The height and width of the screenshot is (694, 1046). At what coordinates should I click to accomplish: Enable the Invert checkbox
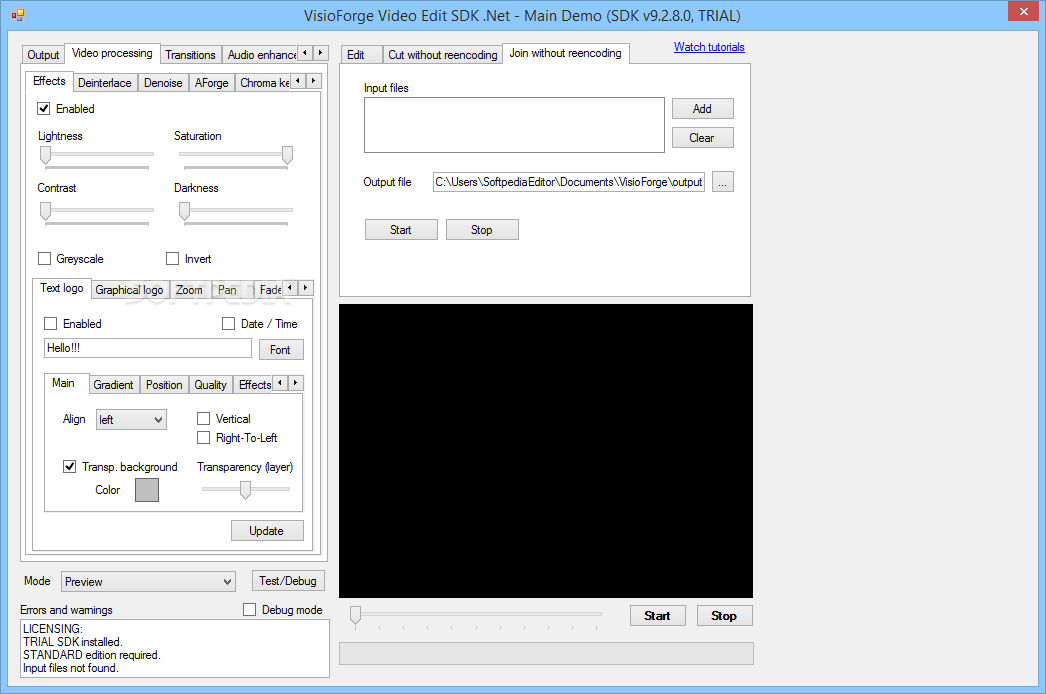tap(173, 258)
